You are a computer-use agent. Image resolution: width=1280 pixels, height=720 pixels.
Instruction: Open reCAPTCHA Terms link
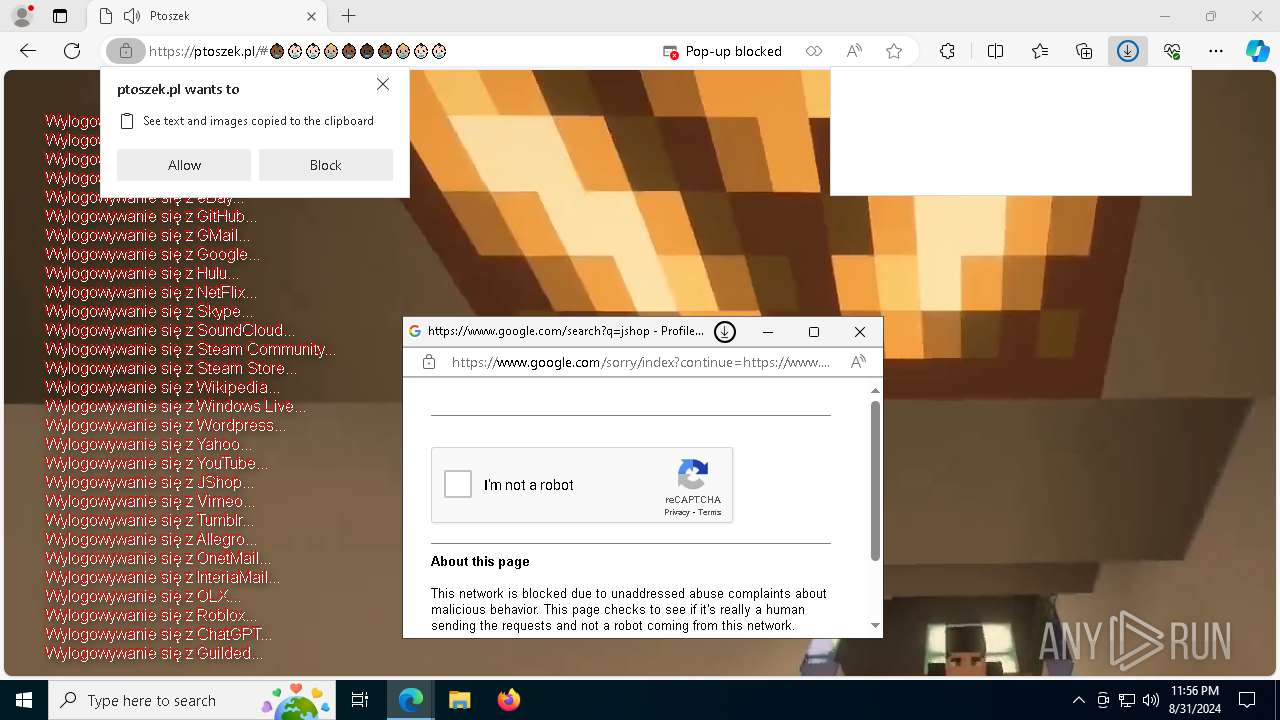click(710, 512)
